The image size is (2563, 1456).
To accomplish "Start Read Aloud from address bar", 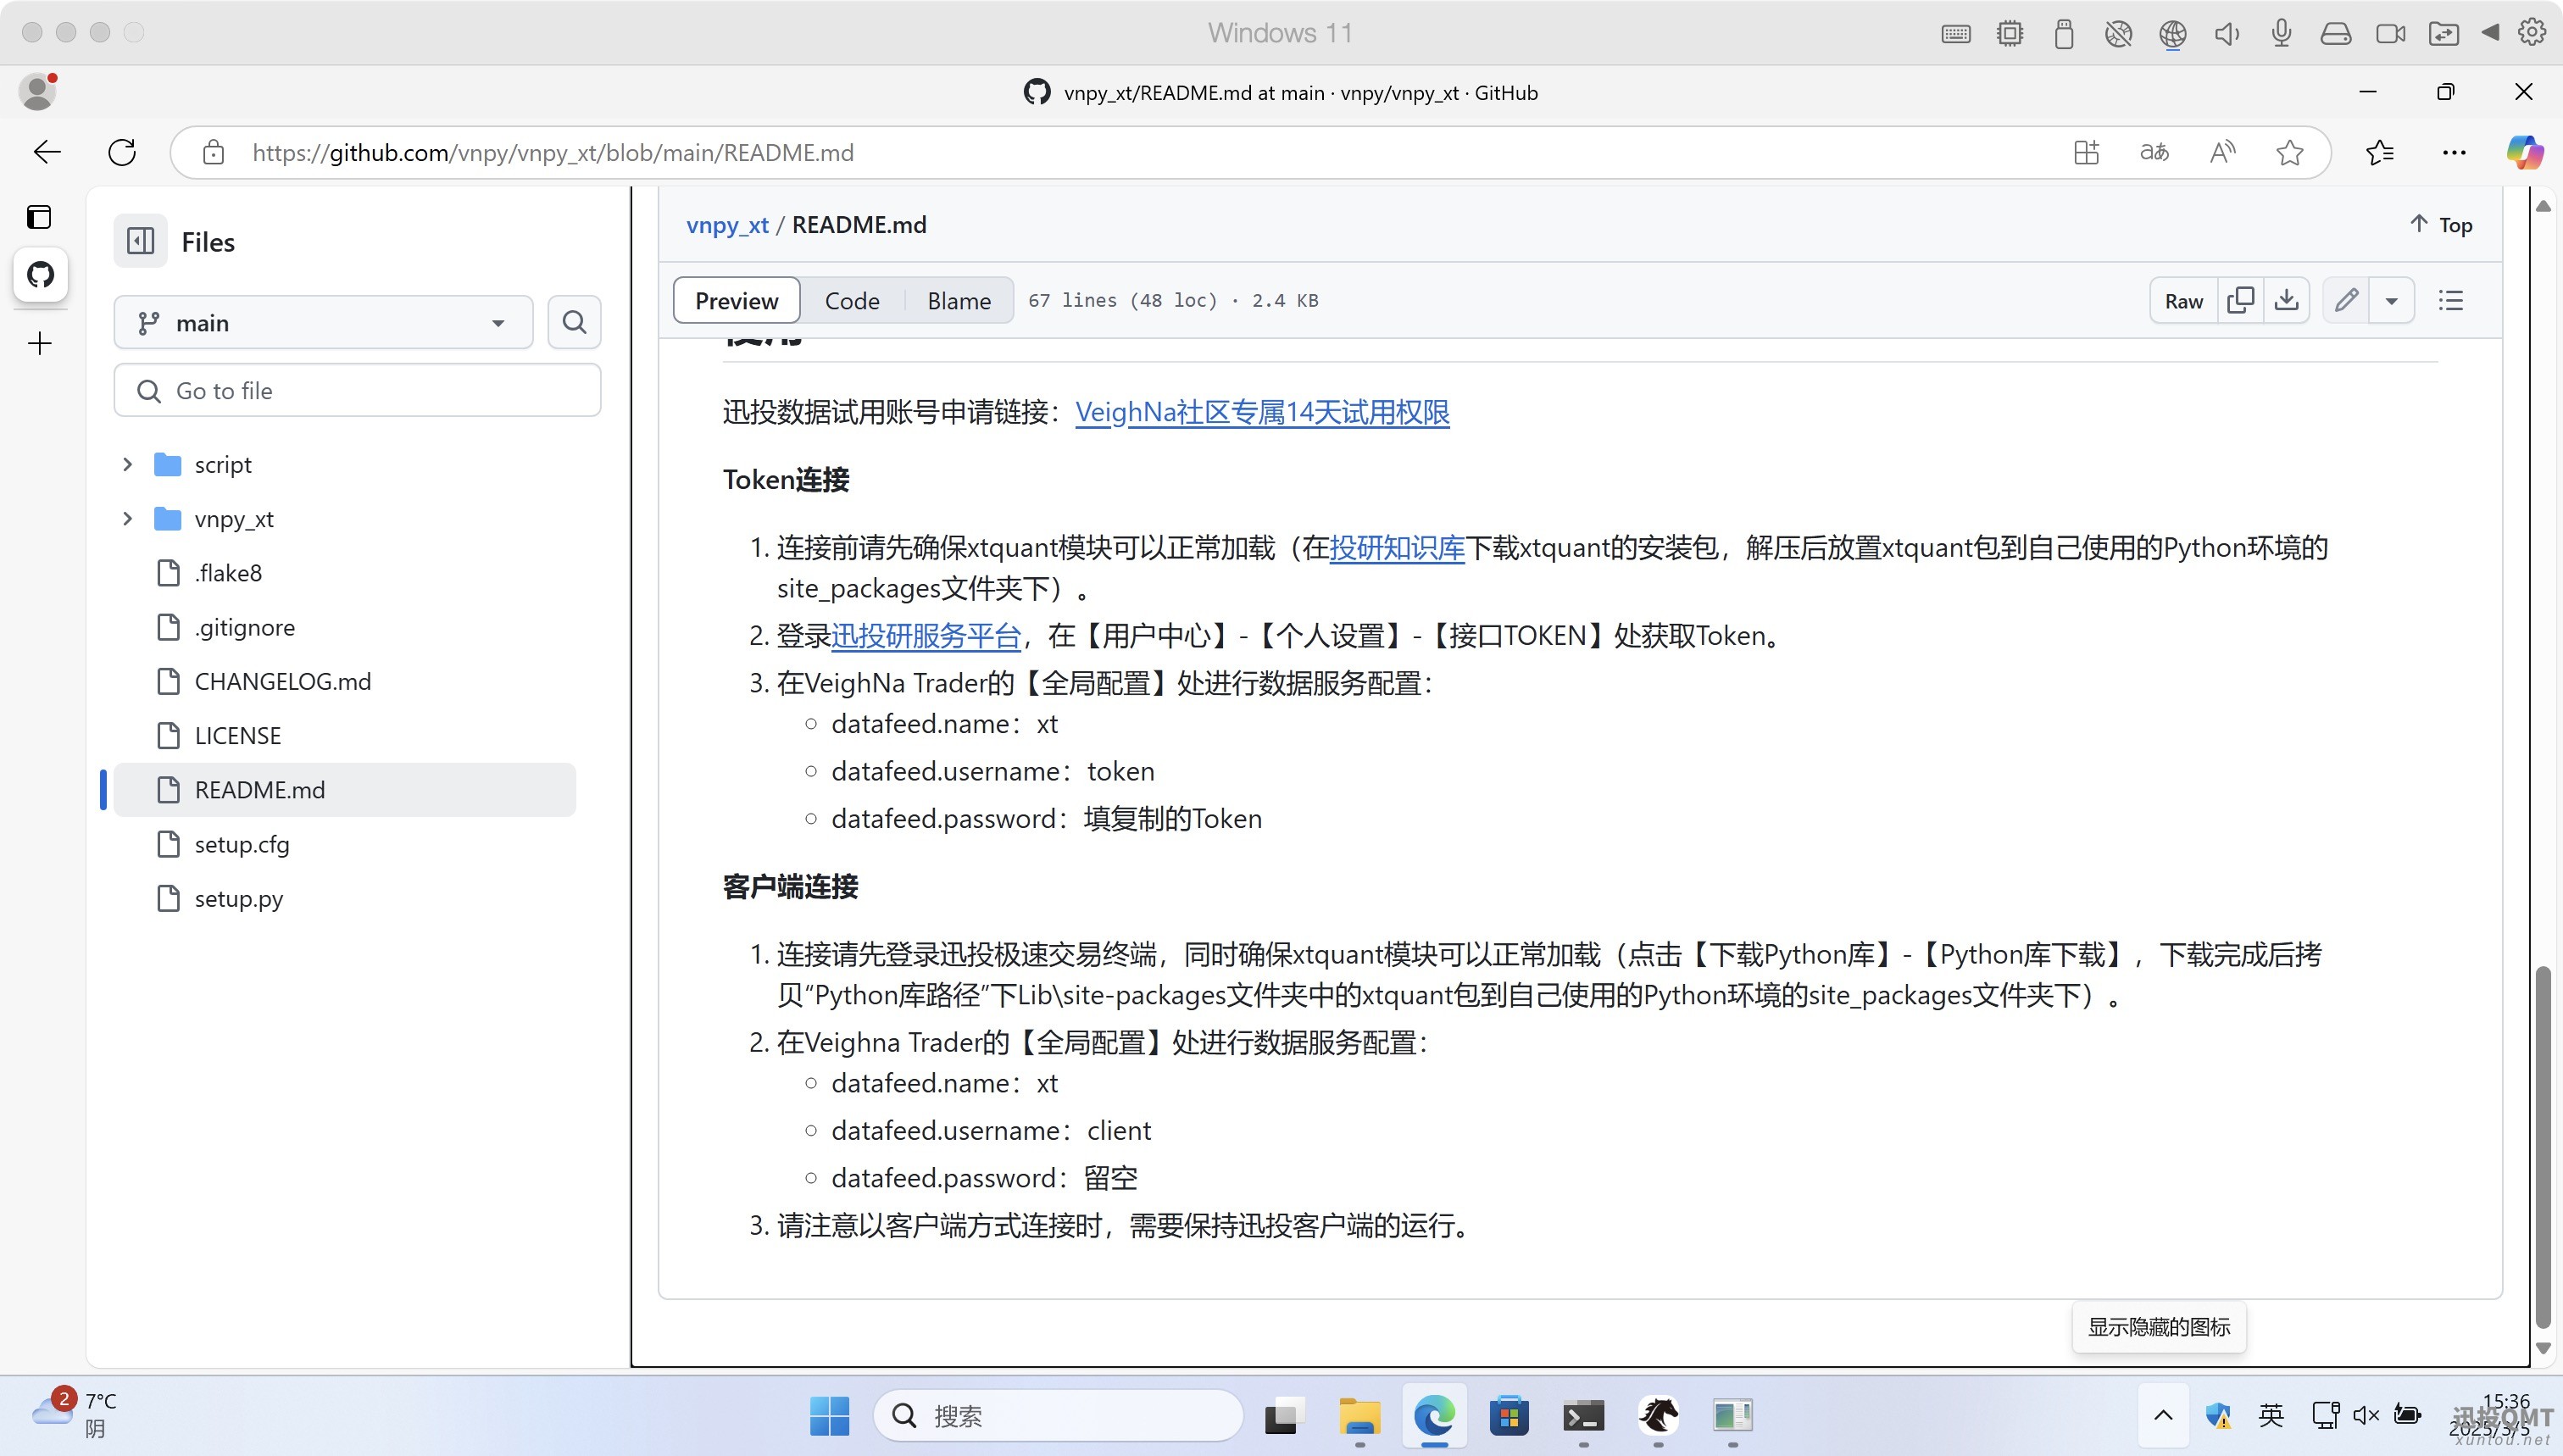I will (2222, 152).
